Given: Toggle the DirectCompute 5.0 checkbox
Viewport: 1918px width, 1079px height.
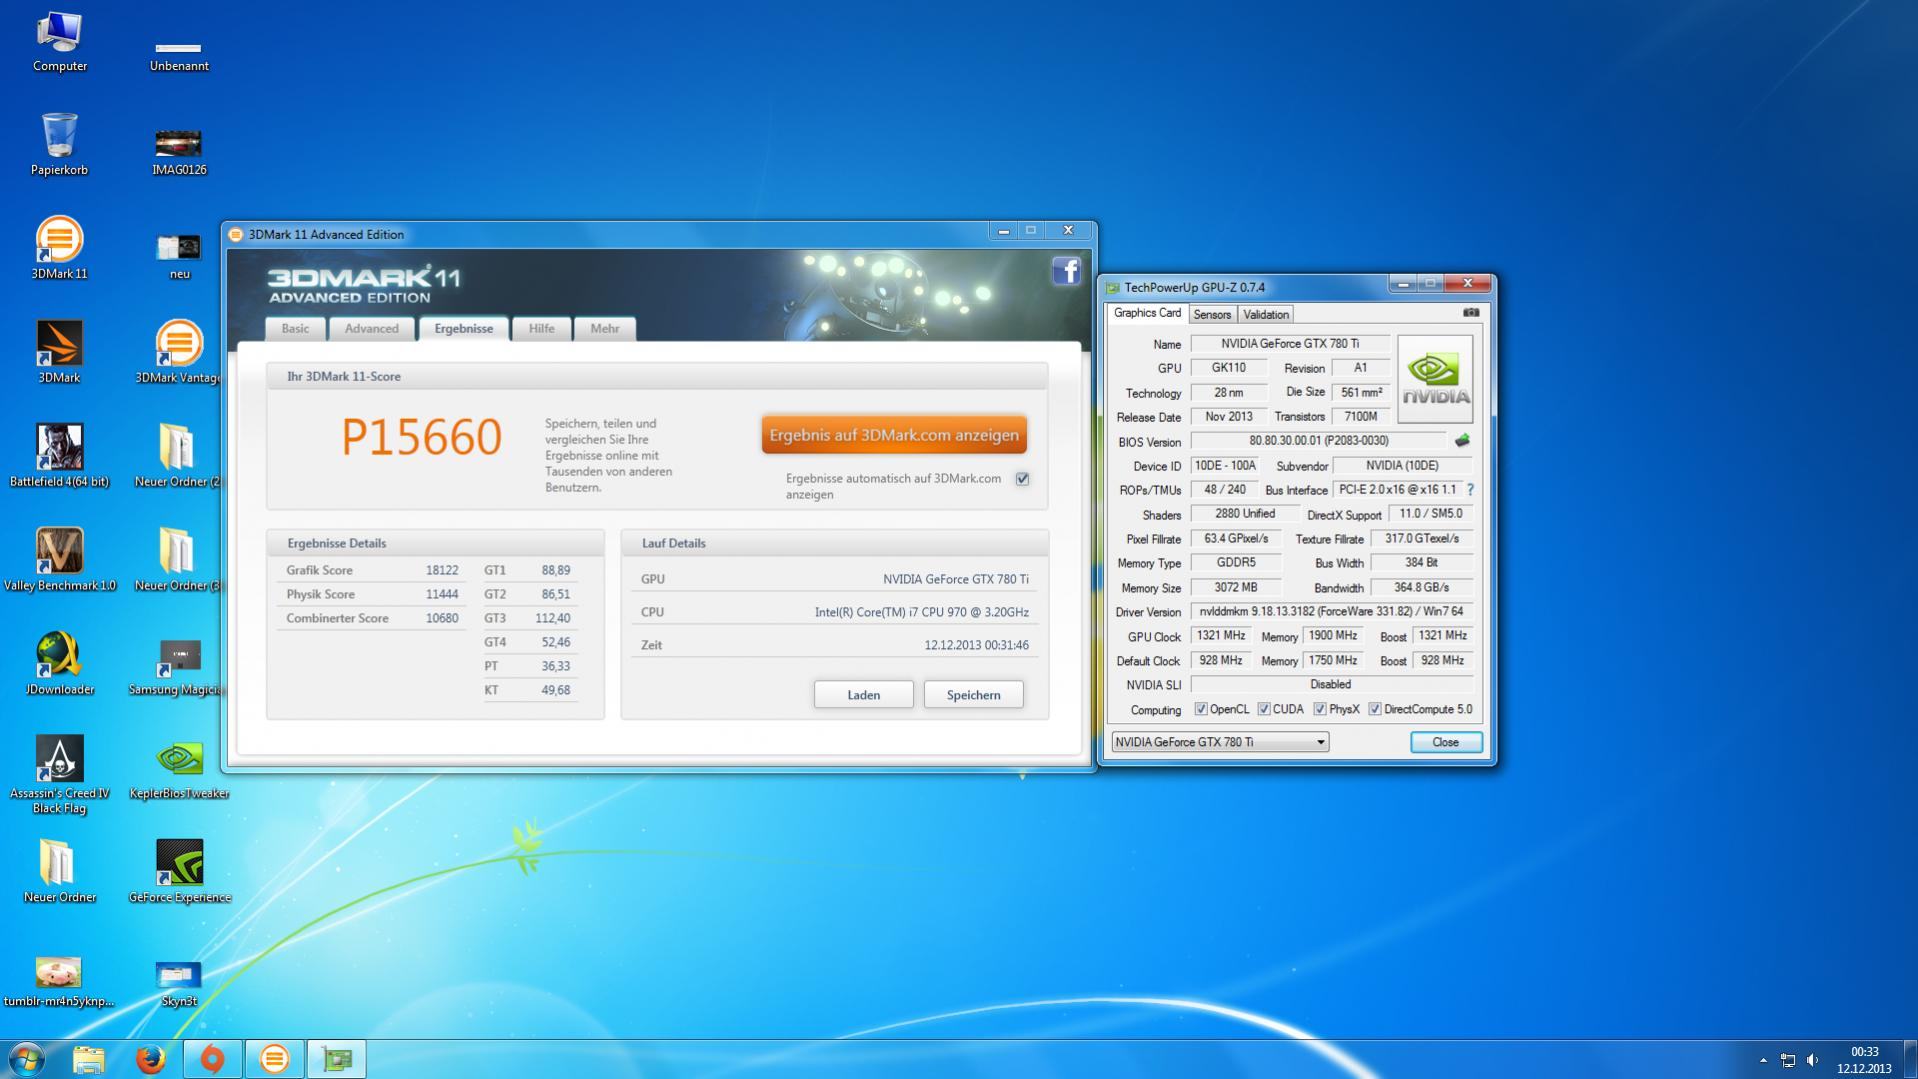Looking at the screenshot, I should point(1375,709).
